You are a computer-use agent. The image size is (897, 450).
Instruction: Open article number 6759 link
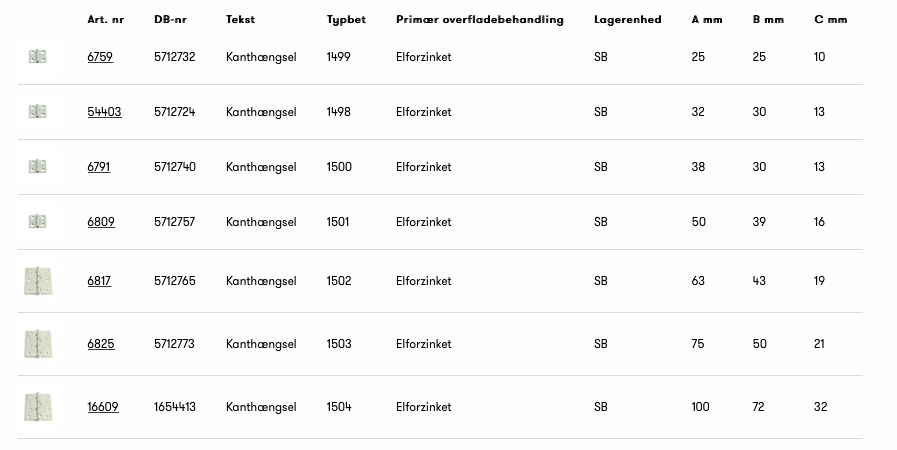(100, 57)
